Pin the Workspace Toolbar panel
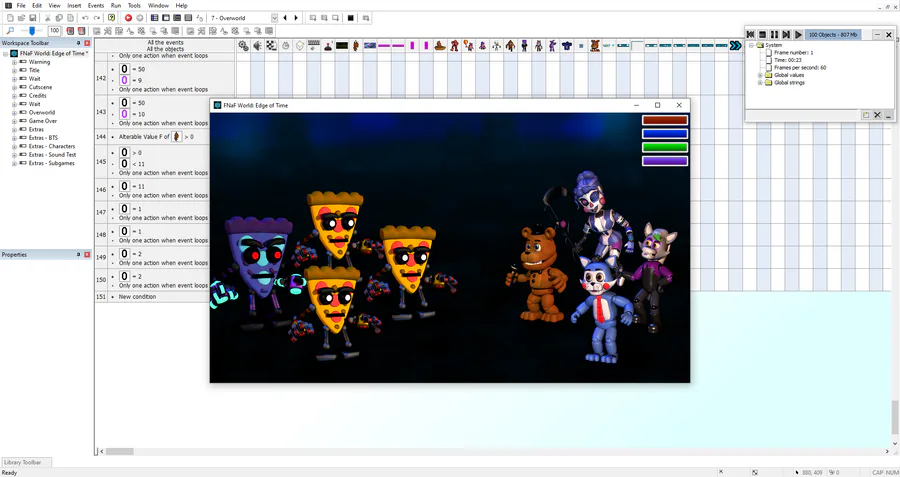 [x=79, y=43]
